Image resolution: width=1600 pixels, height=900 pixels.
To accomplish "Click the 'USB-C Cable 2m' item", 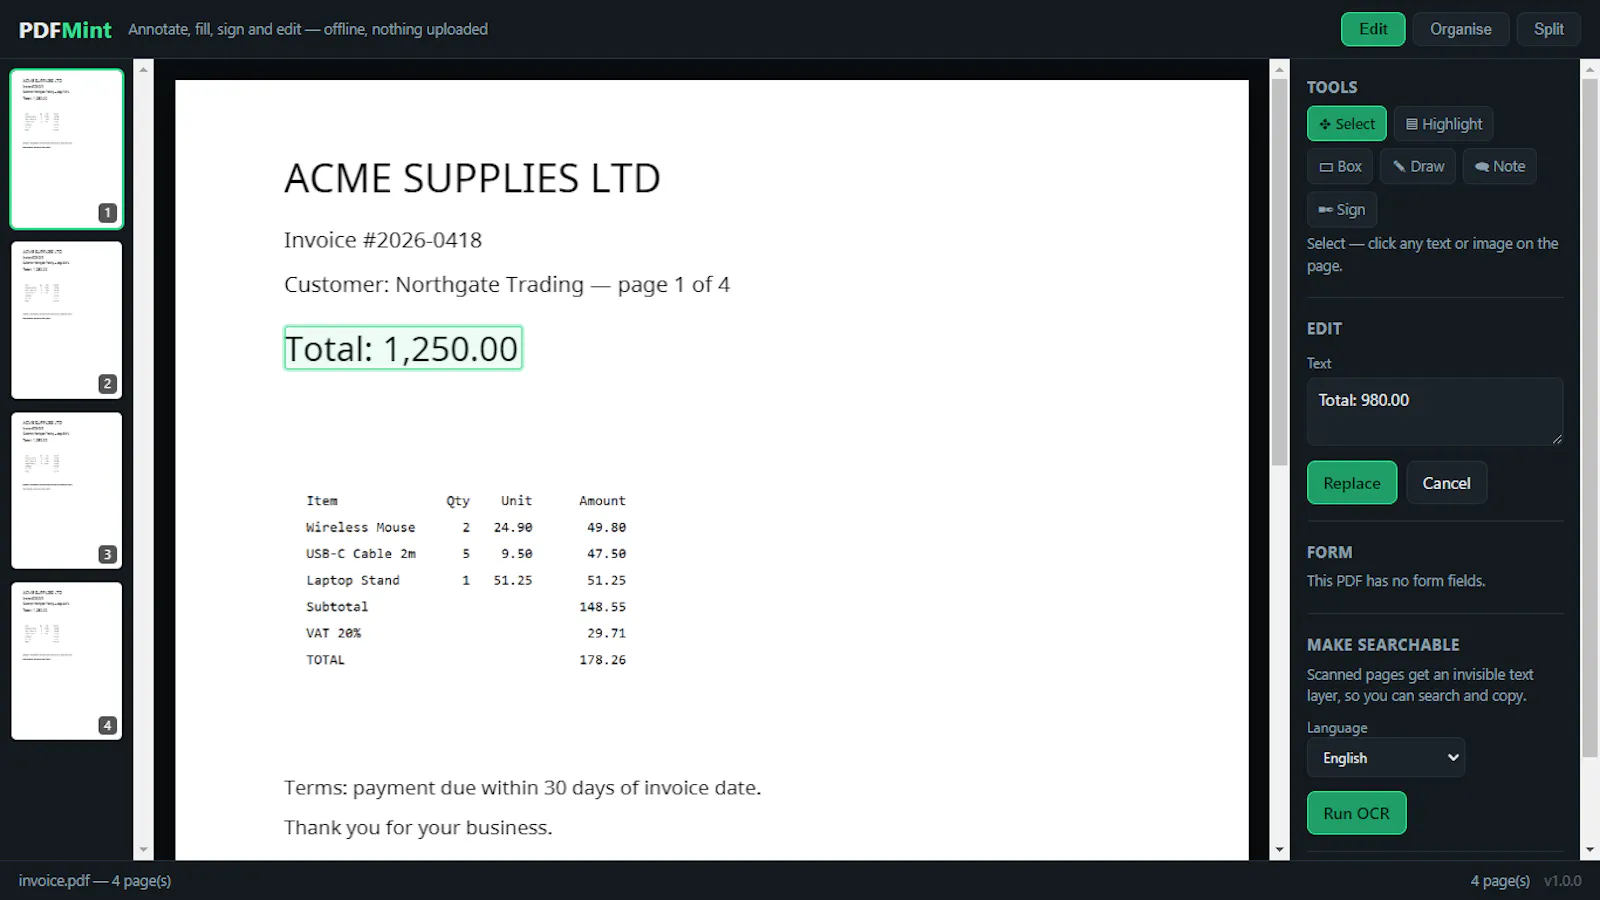I will pos(361,553).
